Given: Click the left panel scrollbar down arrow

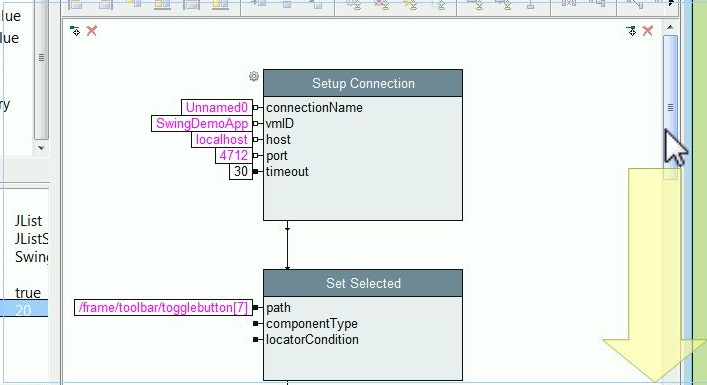Looking at the screenshot, I should coord(41,148).
